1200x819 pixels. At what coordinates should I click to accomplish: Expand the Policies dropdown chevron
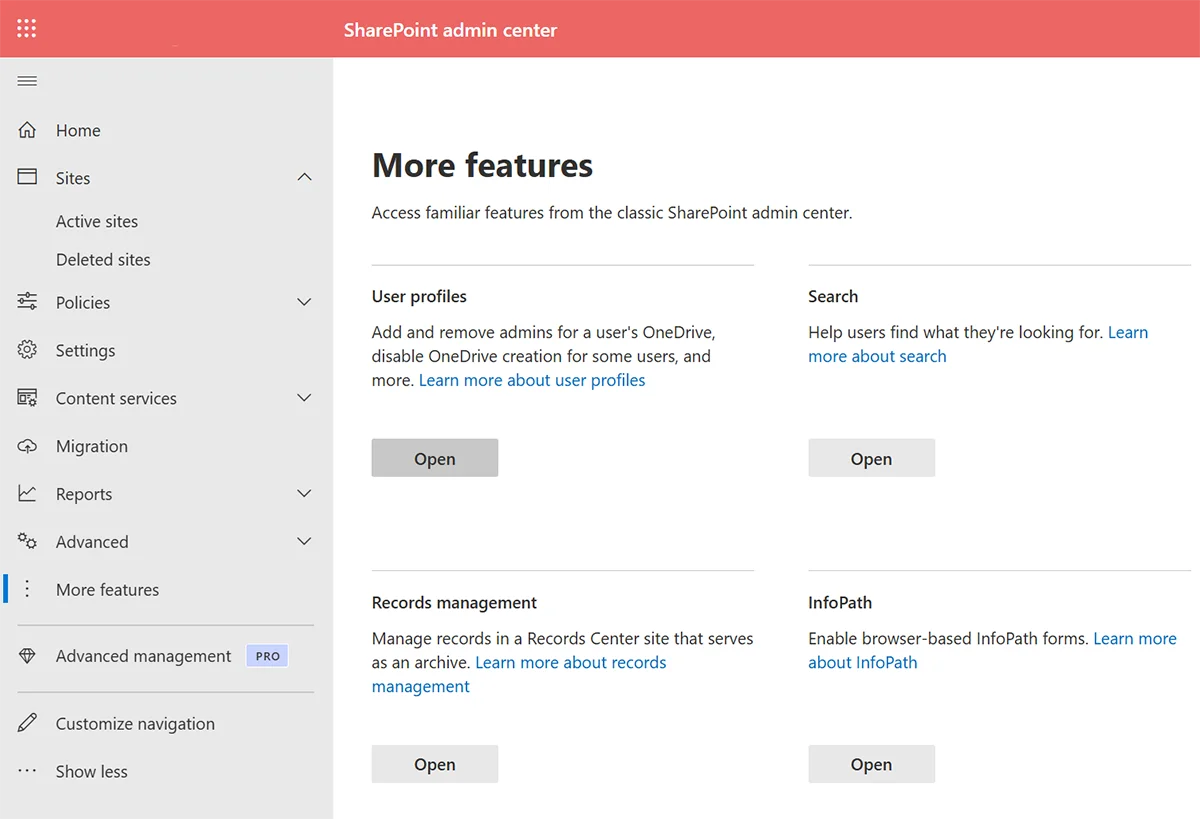click(304, 301)
